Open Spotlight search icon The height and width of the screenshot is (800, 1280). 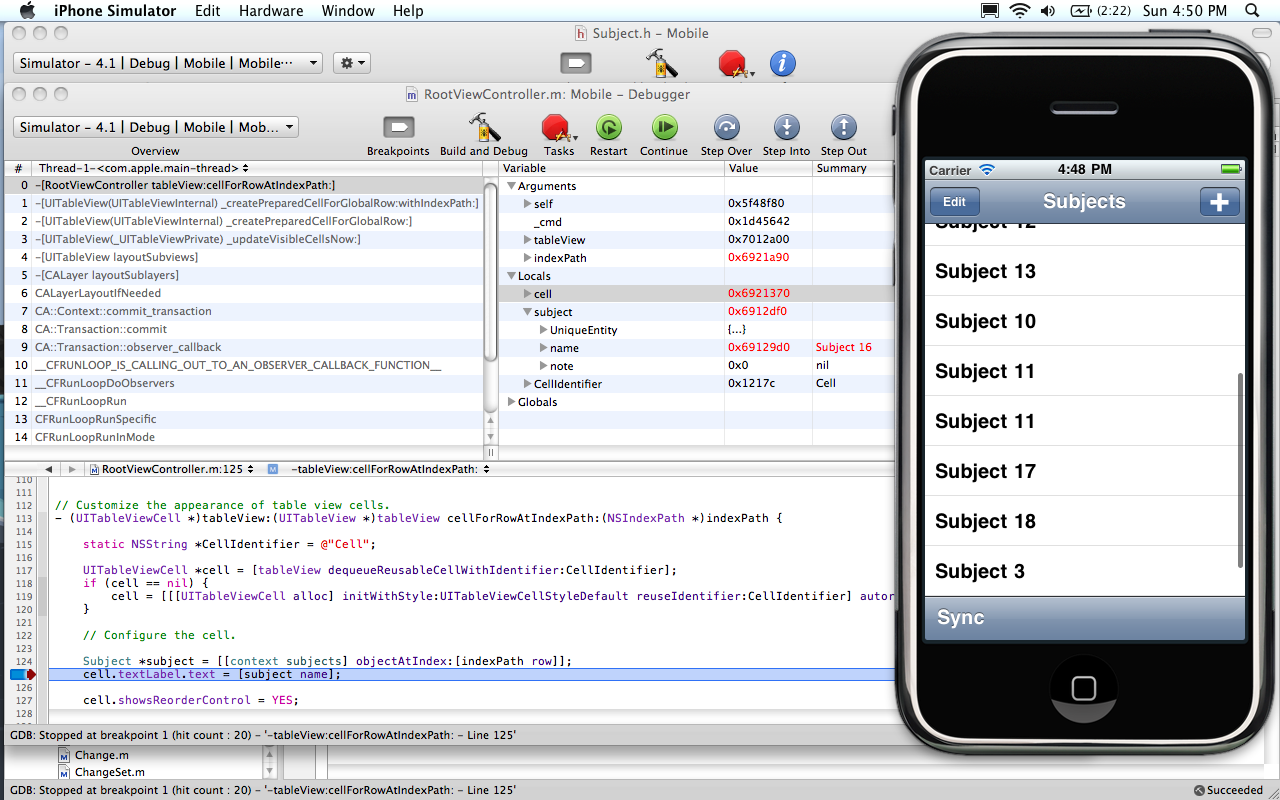click(x=1253, y=11)
